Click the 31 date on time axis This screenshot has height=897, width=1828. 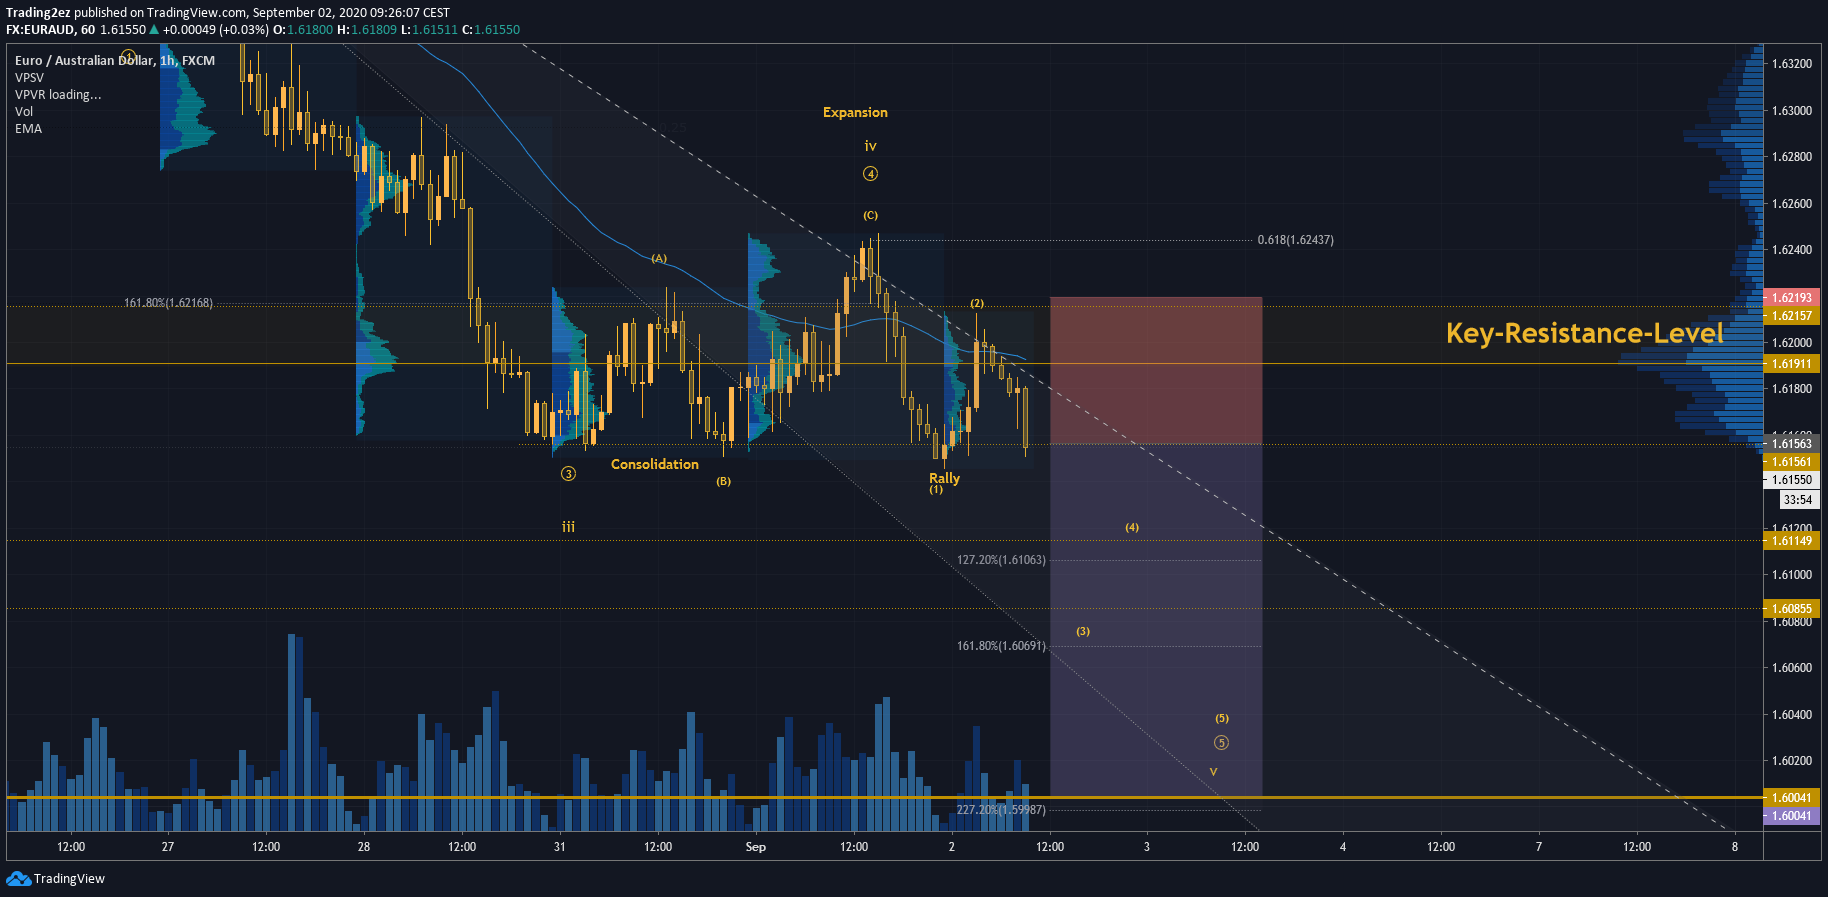pos(560,847)
